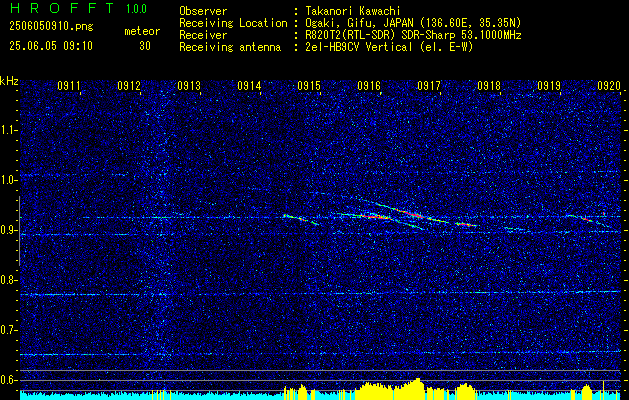
Task: Click the 0918 time marker
Action: pyautogui.click(x=489, y=85)
